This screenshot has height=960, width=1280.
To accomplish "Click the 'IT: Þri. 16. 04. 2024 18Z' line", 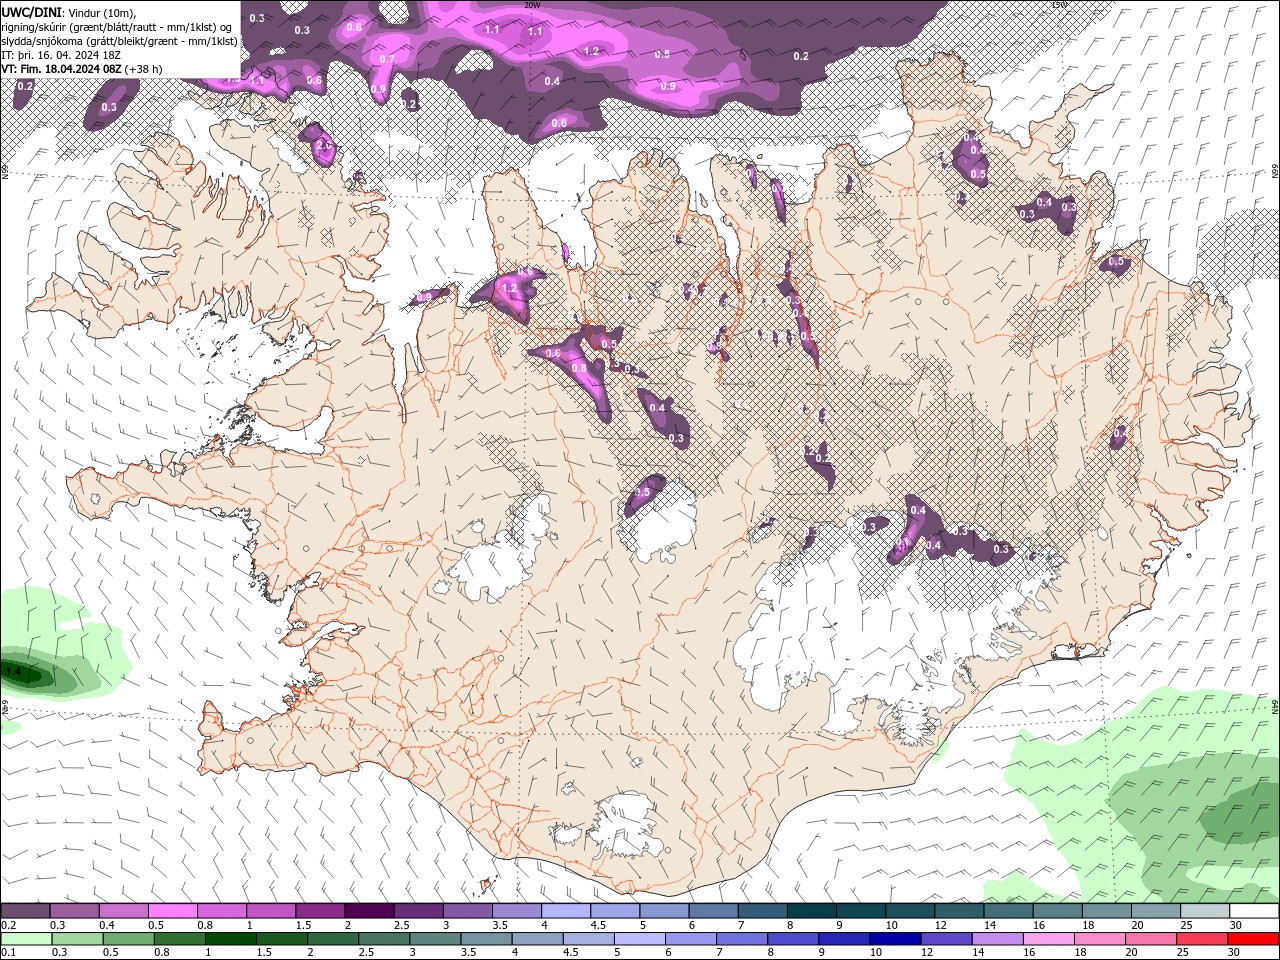I will pos(62,55).
